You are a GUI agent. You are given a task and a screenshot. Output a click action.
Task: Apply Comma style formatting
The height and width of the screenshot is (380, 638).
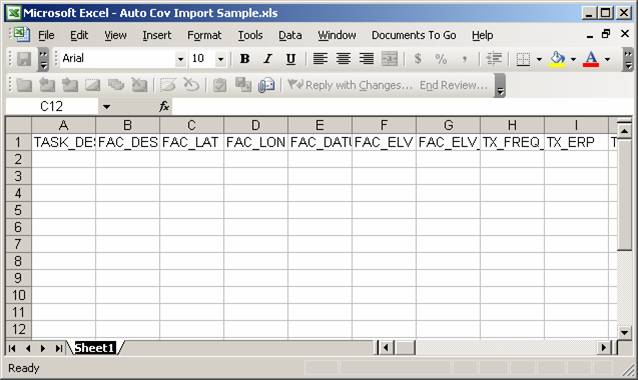464,59
